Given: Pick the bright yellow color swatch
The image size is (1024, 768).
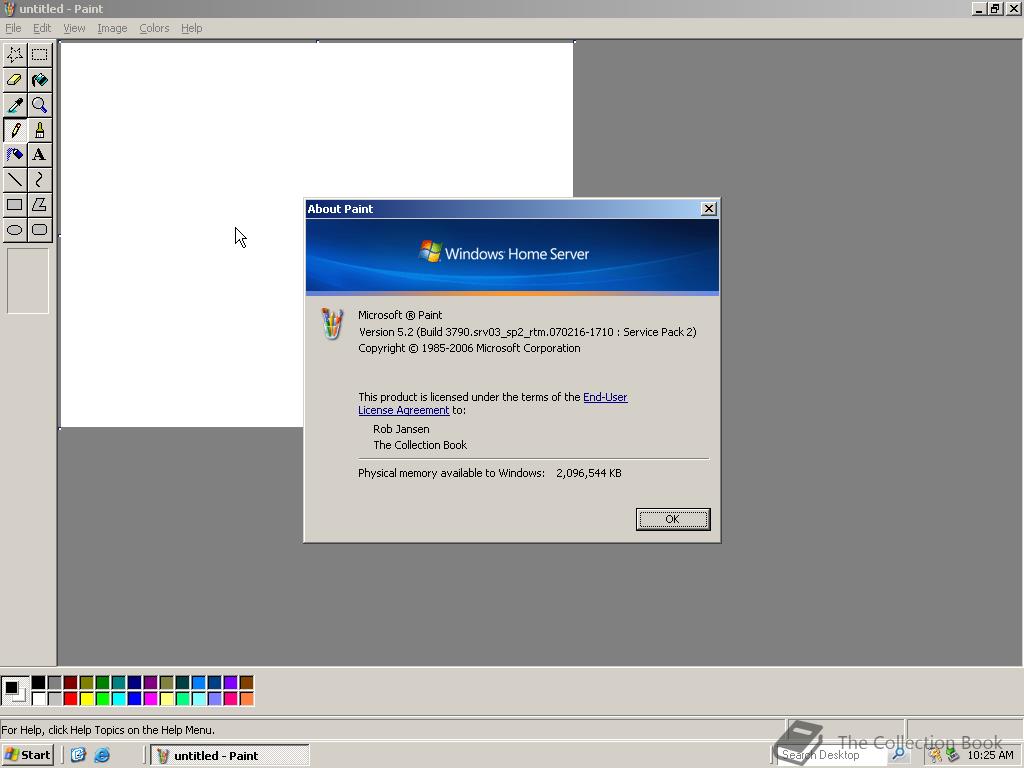Looking at the screenshot, I should 86,699.
